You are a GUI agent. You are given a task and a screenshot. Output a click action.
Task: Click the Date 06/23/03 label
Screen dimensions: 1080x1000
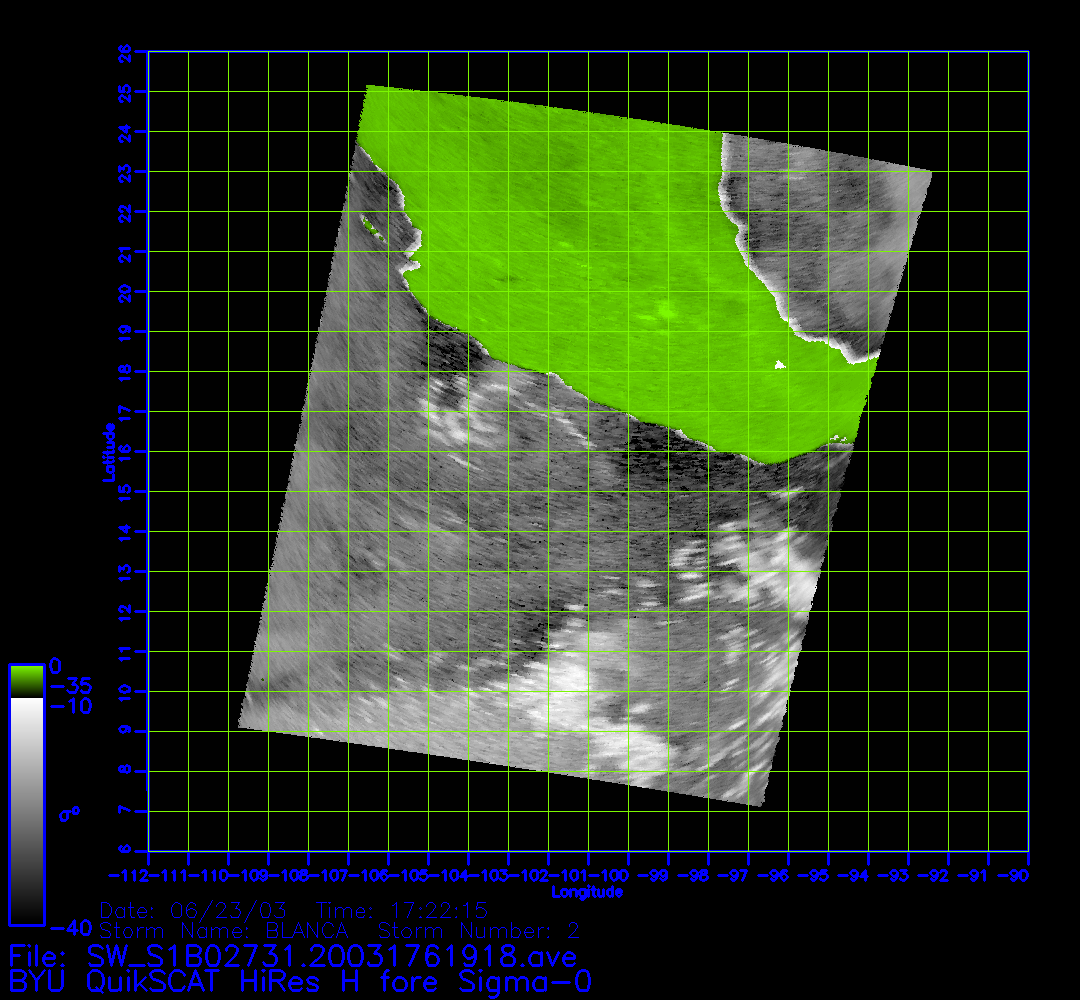(194, 910)
